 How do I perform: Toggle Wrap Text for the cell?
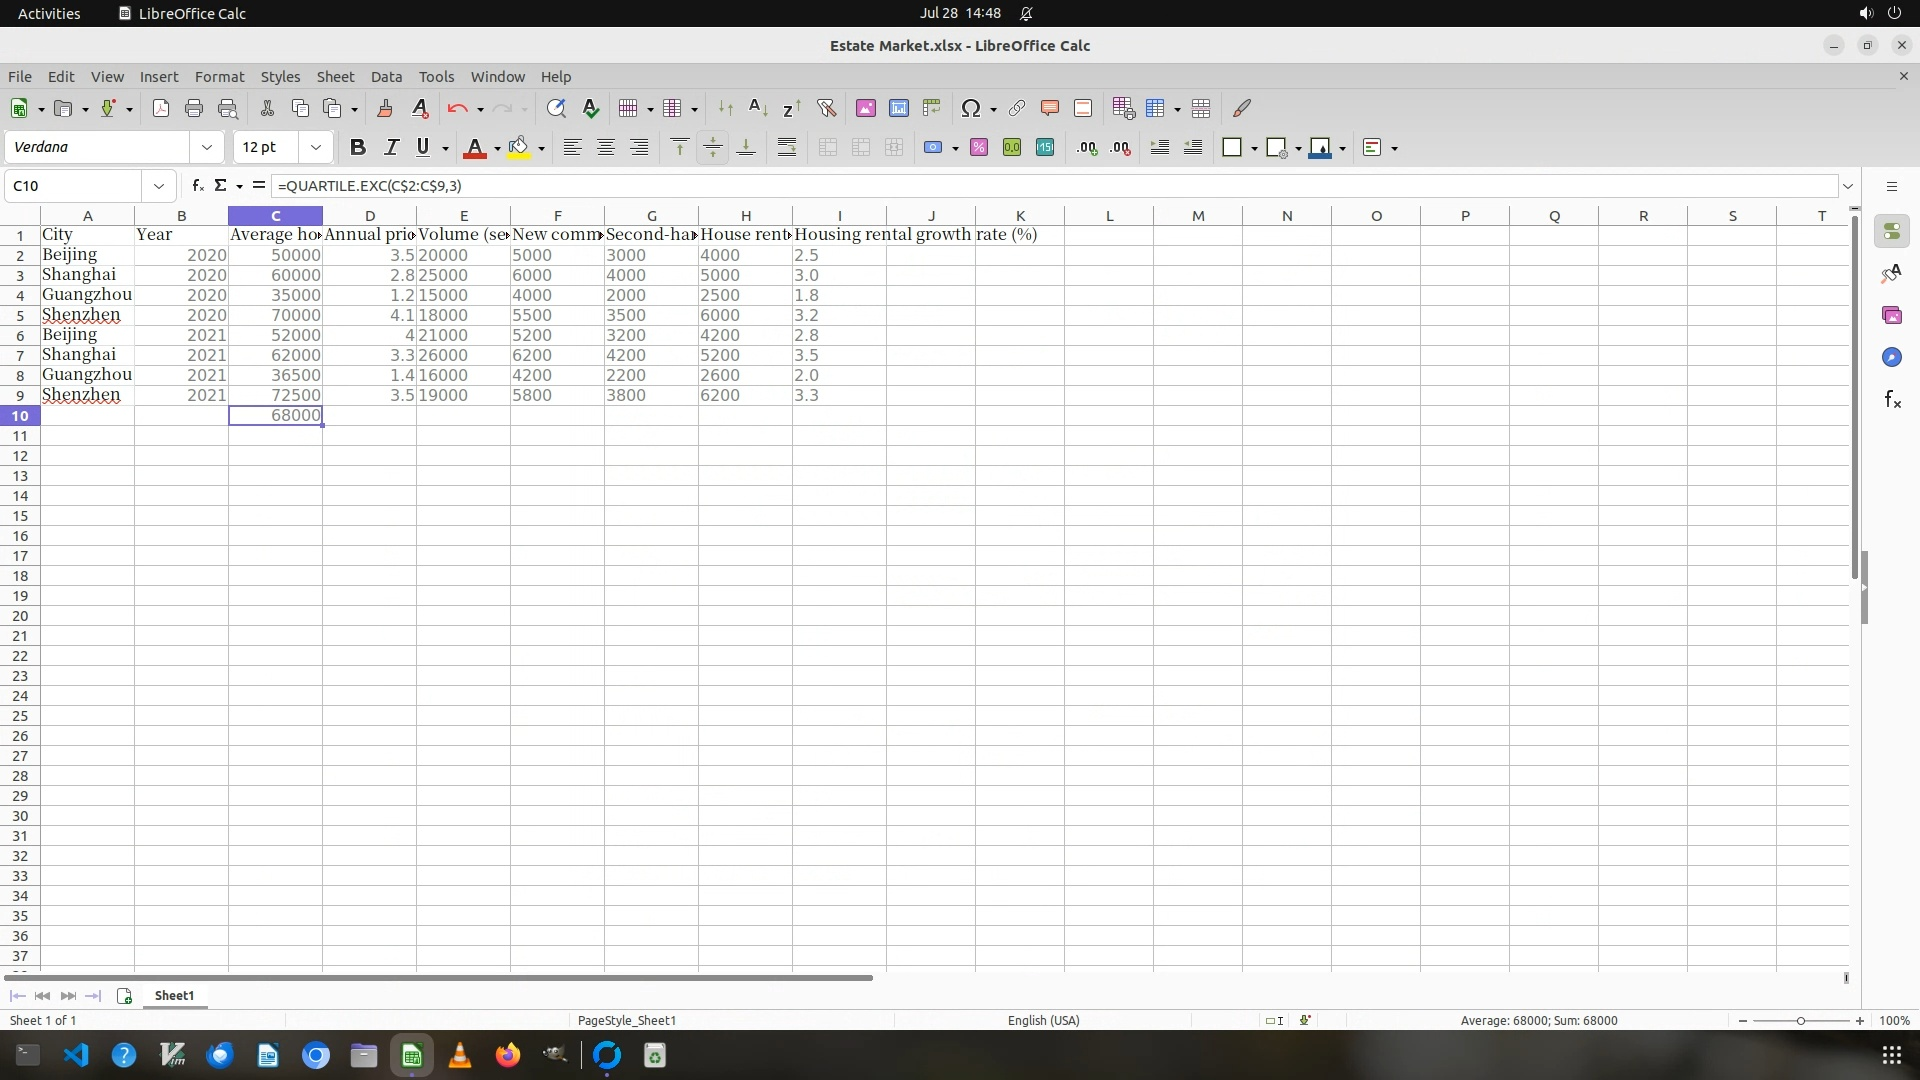coord(787,148)
